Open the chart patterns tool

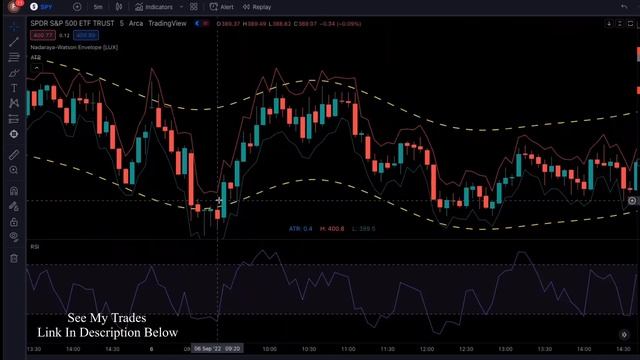pos(14,103)
